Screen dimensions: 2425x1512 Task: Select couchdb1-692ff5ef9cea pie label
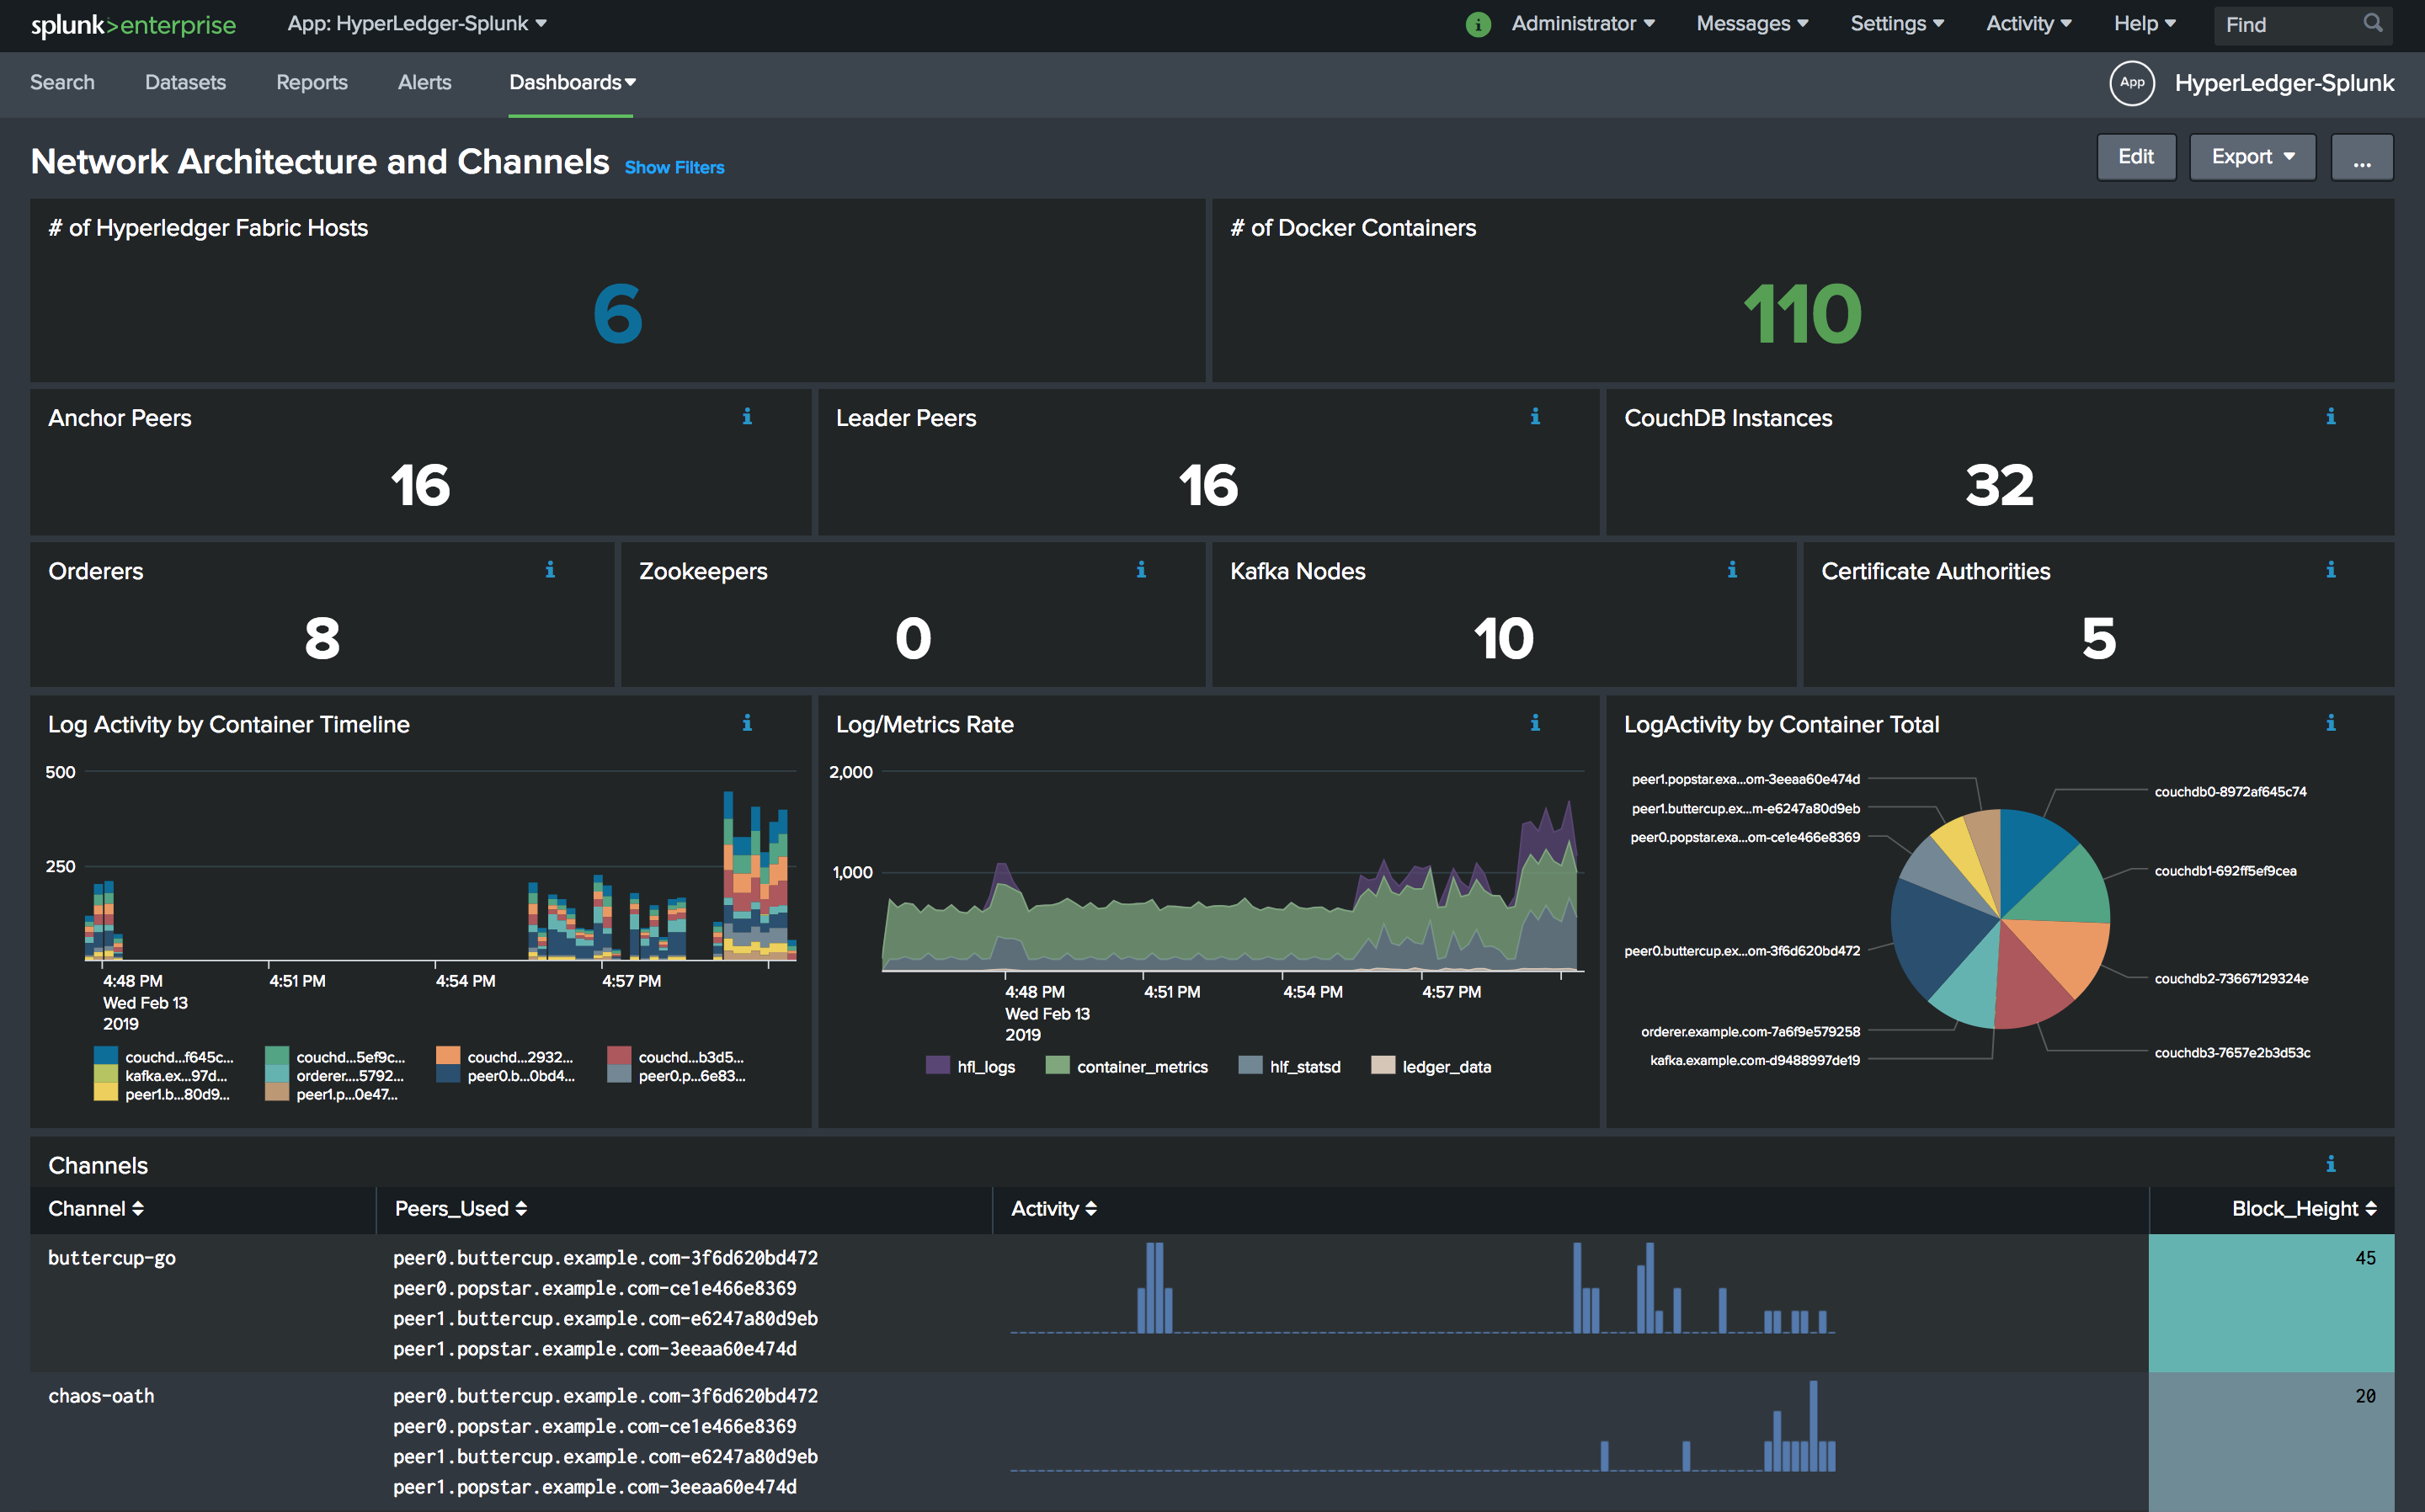click(2225, 871)
